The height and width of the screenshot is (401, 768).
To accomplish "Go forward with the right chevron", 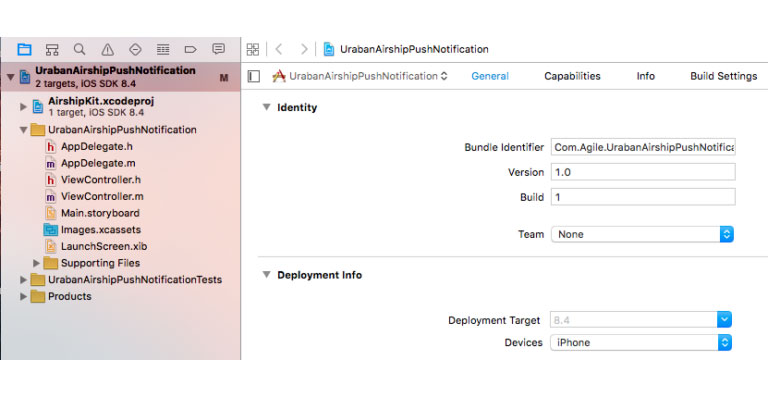I will click(304, 49).
